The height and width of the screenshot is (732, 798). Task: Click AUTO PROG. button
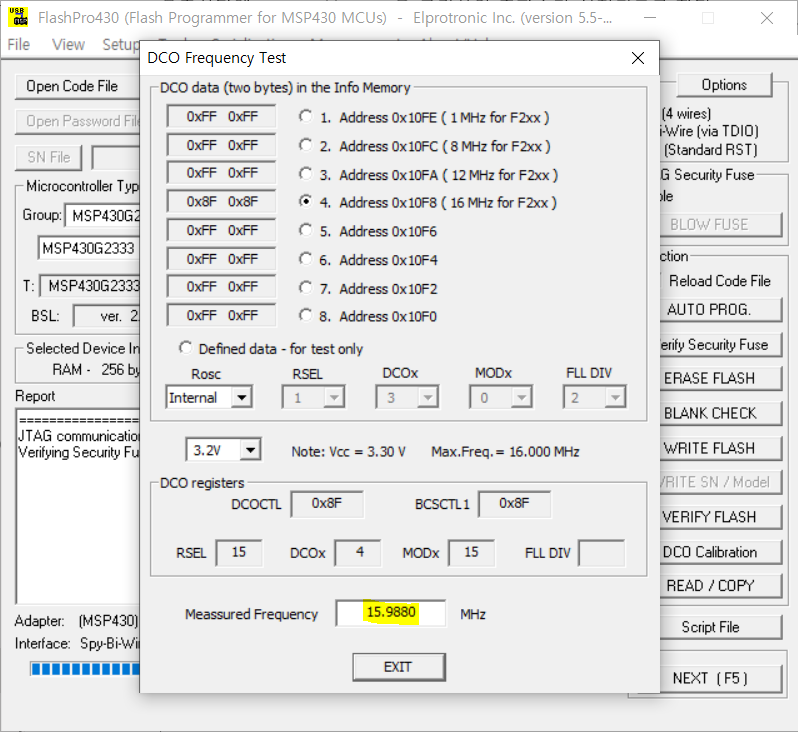(x=720, y=309)
